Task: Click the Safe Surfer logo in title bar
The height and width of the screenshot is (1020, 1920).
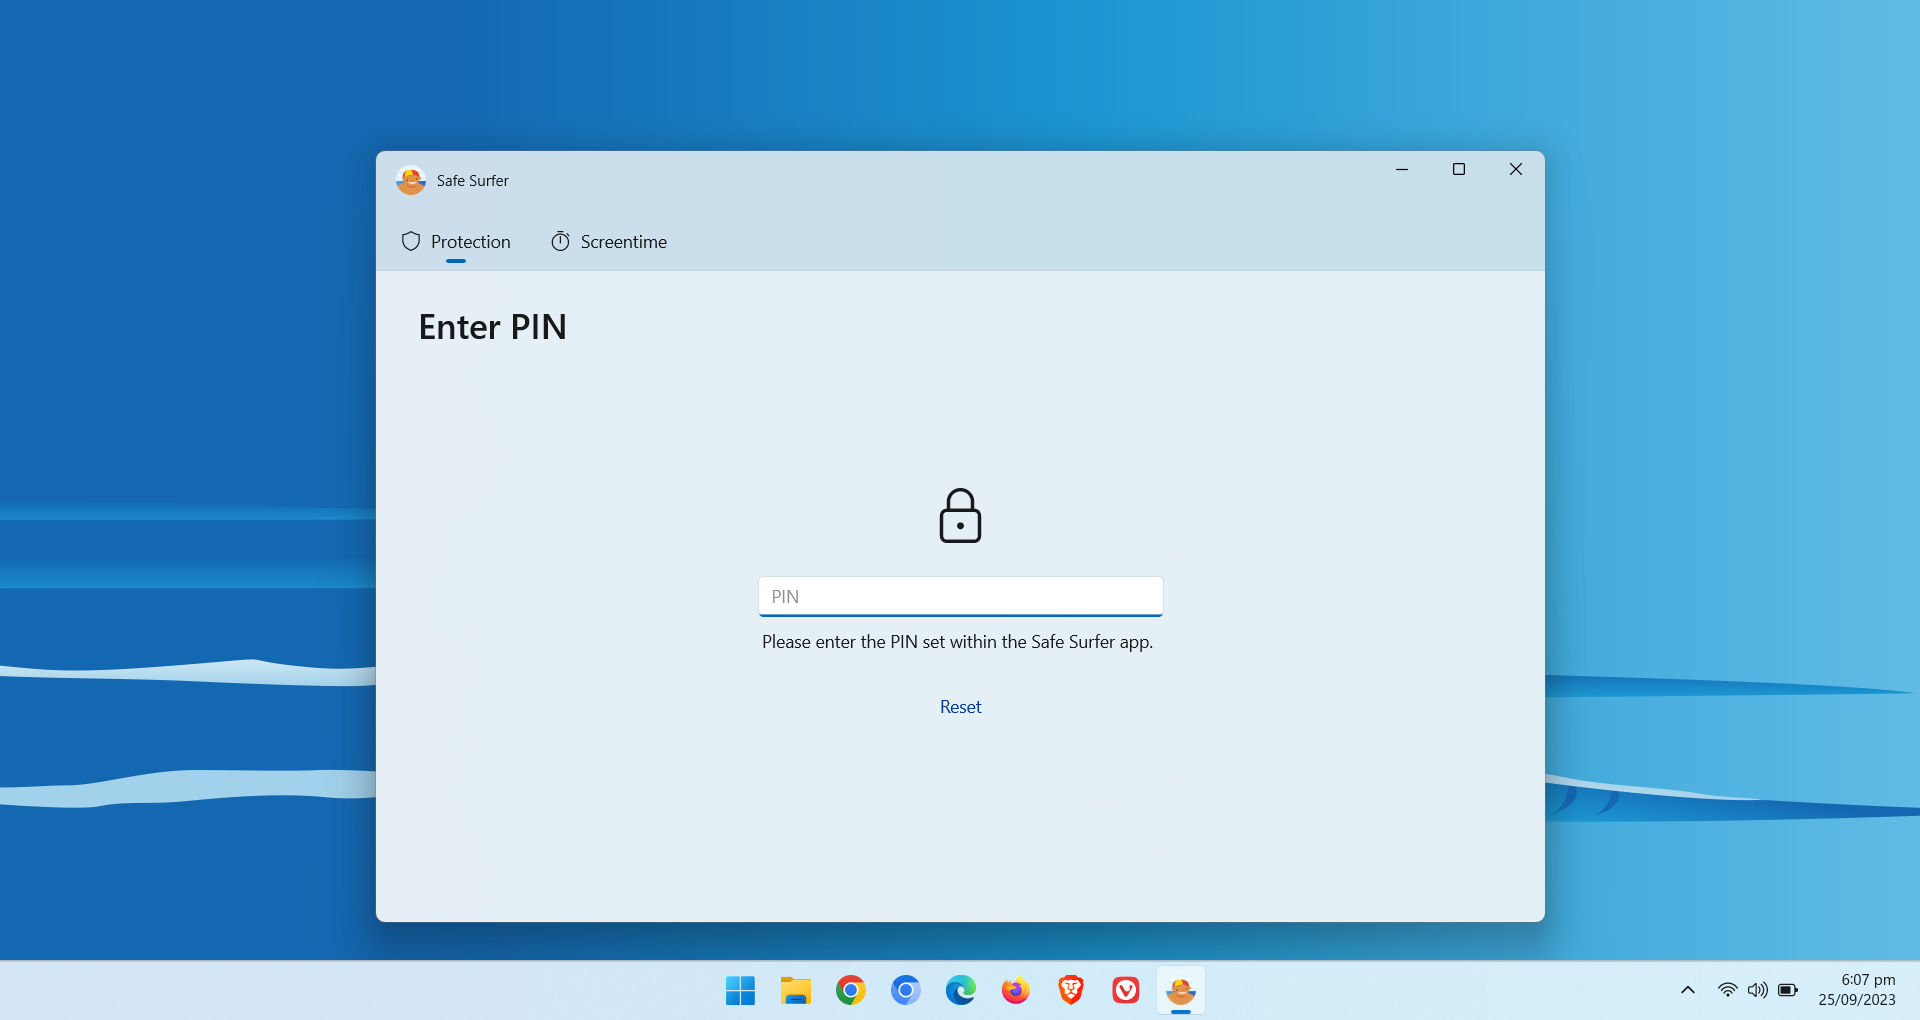Action: coord(411,181)
